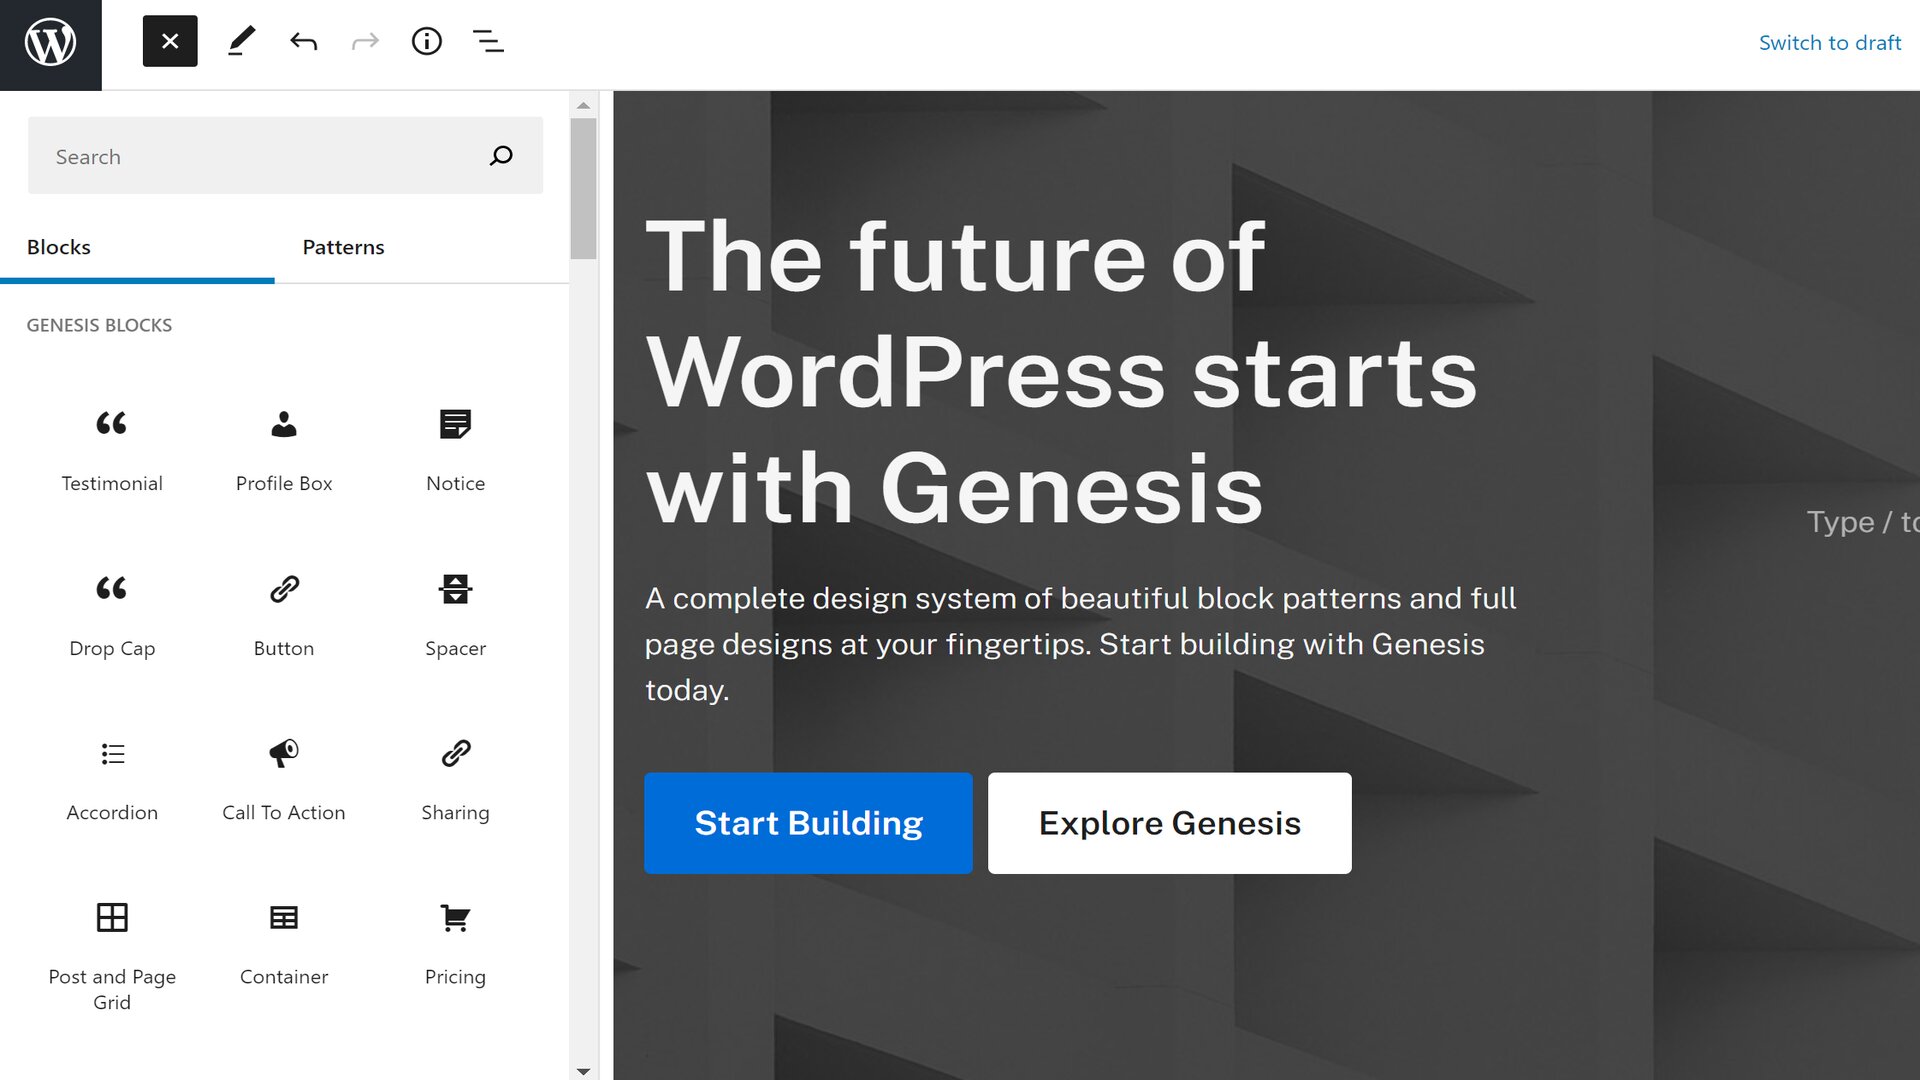Screen dimensions: 1920x1080
Task: Click the inserter scrollbar up arrow
Action: click(583, 104)
